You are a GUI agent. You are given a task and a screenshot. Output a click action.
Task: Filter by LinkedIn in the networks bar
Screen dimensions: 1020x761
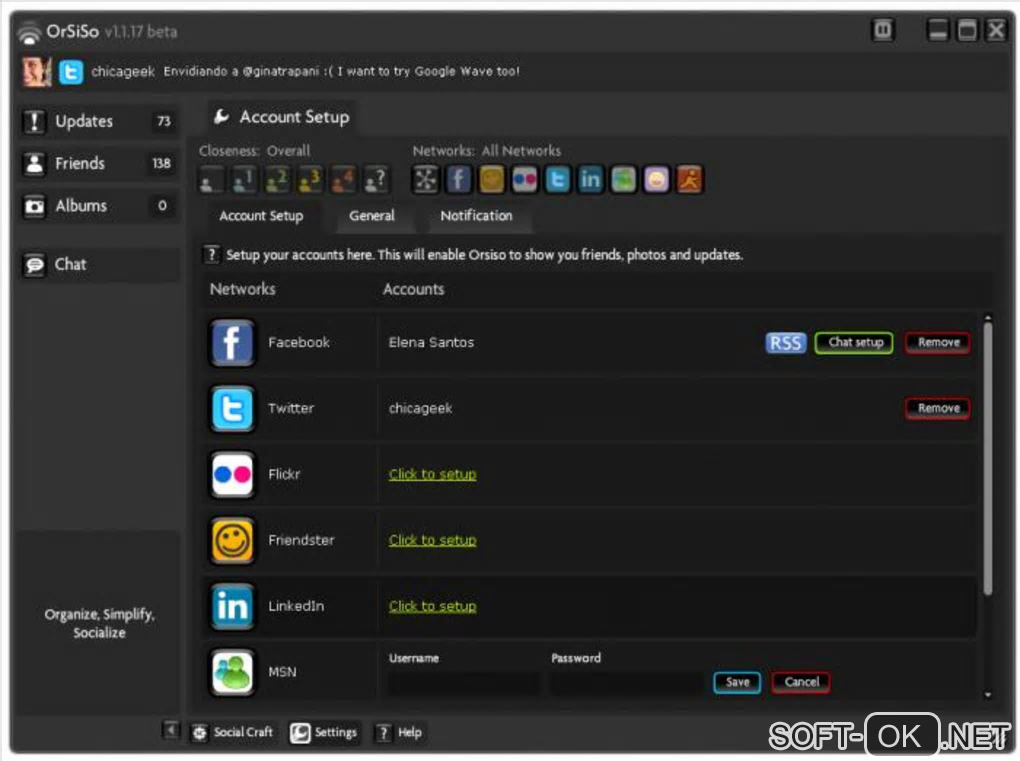point(591,180)
